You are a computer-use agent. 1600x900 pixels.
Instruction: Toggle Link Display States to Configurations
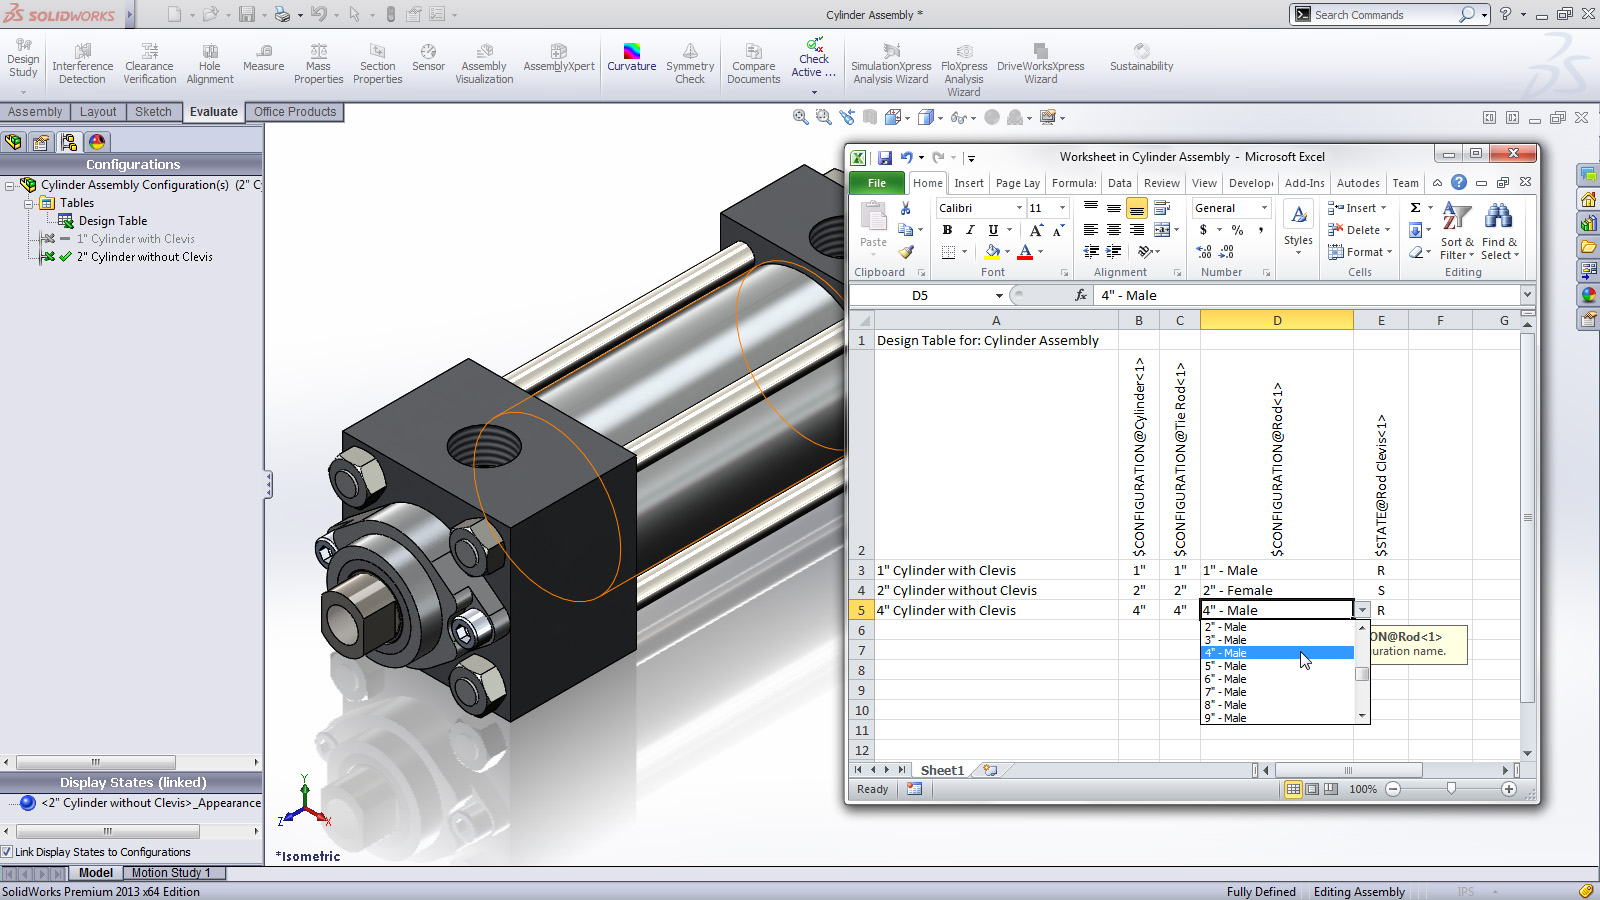tap(8, 851)
